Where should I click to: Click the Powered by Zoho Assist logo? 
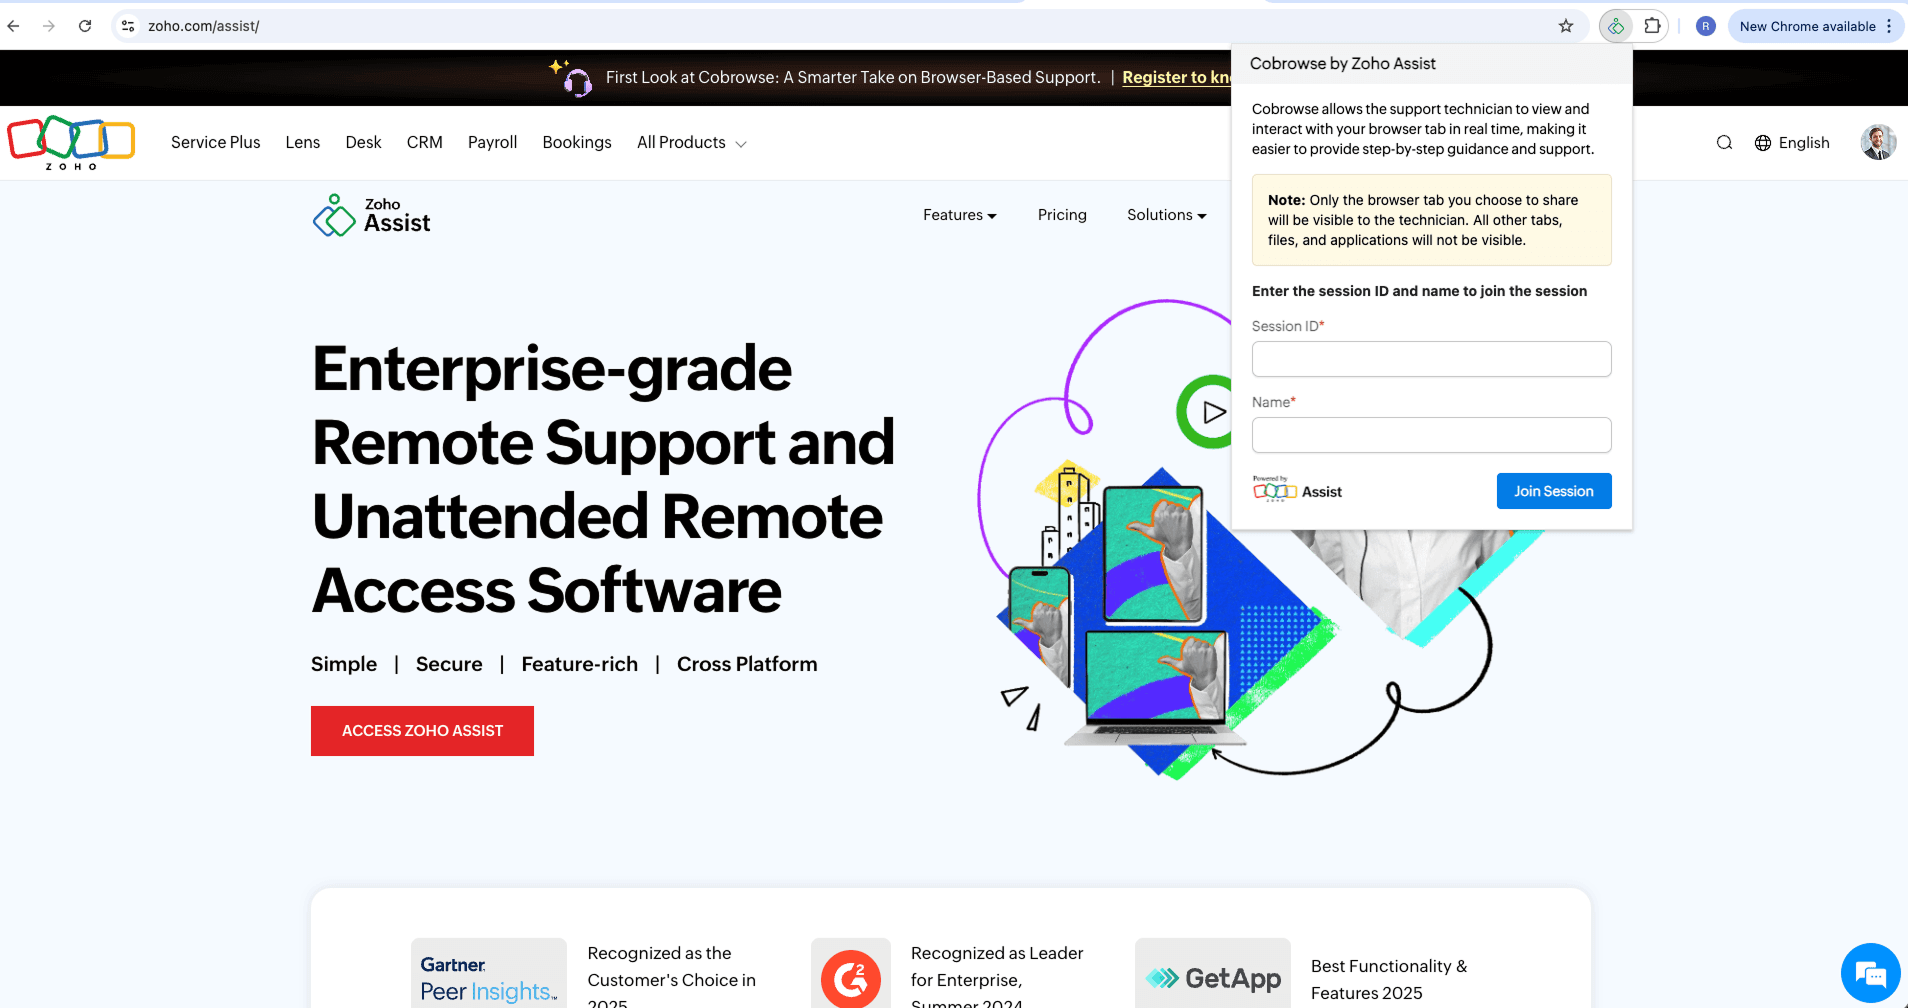point(1297,490)
